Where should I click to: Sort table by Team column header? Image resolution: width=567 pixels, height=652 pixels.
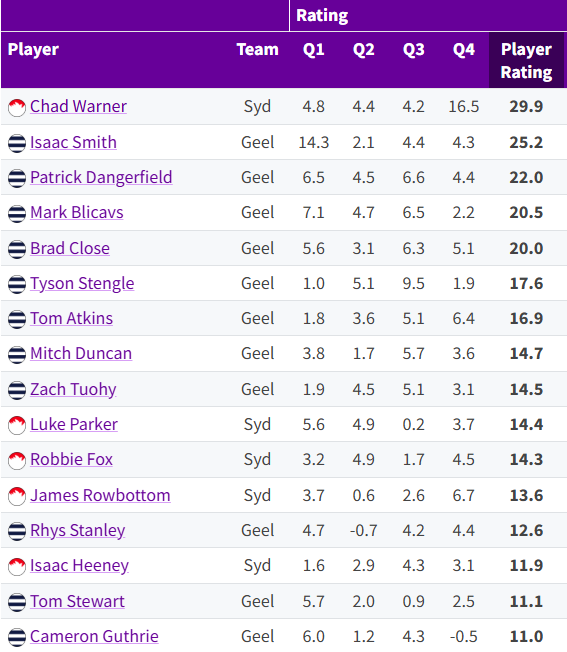pos(257,49)
